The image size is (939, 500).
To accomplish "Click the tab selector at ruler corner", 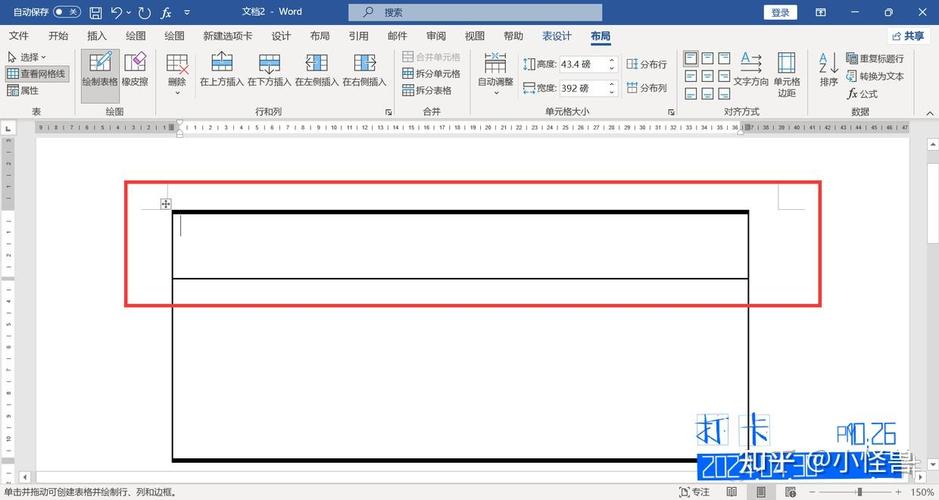I will click(8, 128).
